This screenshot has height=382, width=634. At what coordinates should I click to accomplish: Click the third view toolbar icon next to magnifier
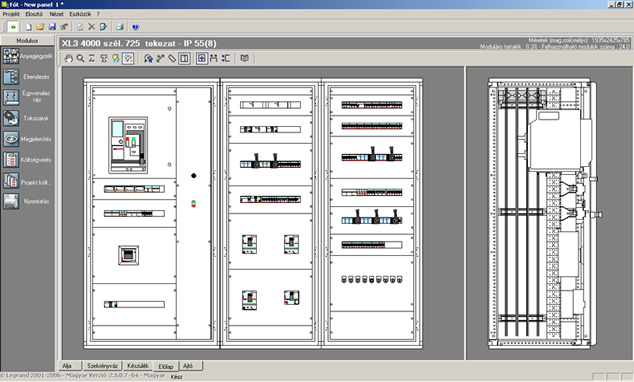[x=92, y=59]
